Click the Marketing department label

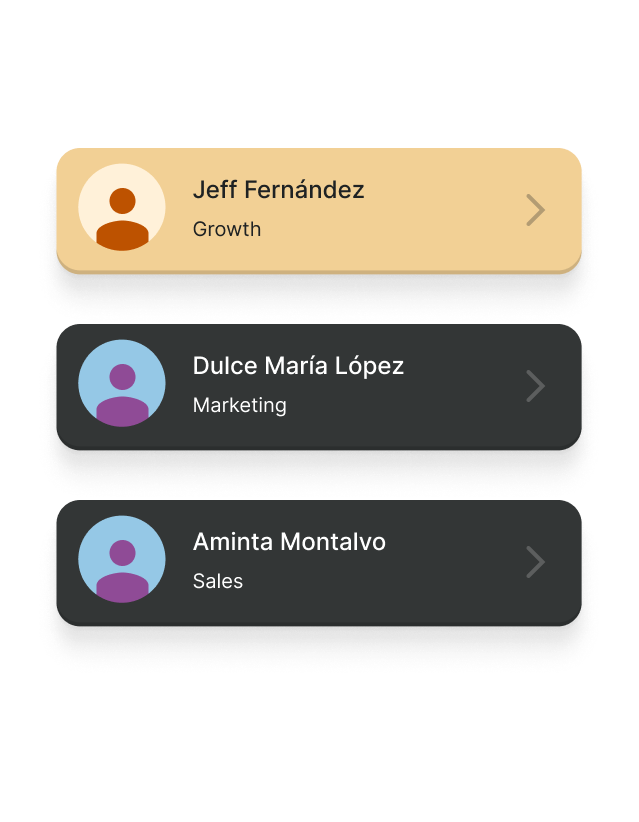239,405
